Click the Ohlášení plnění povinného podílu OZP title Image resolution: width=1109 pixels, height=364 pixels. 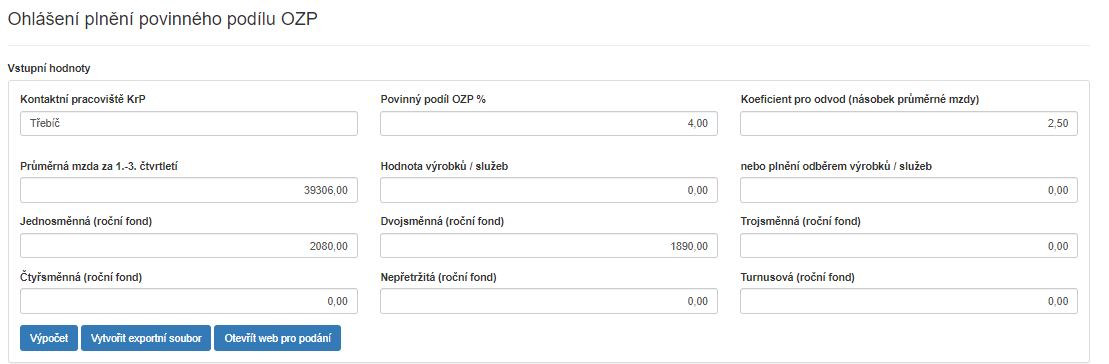pyautogui.click(x=162, y=20)
